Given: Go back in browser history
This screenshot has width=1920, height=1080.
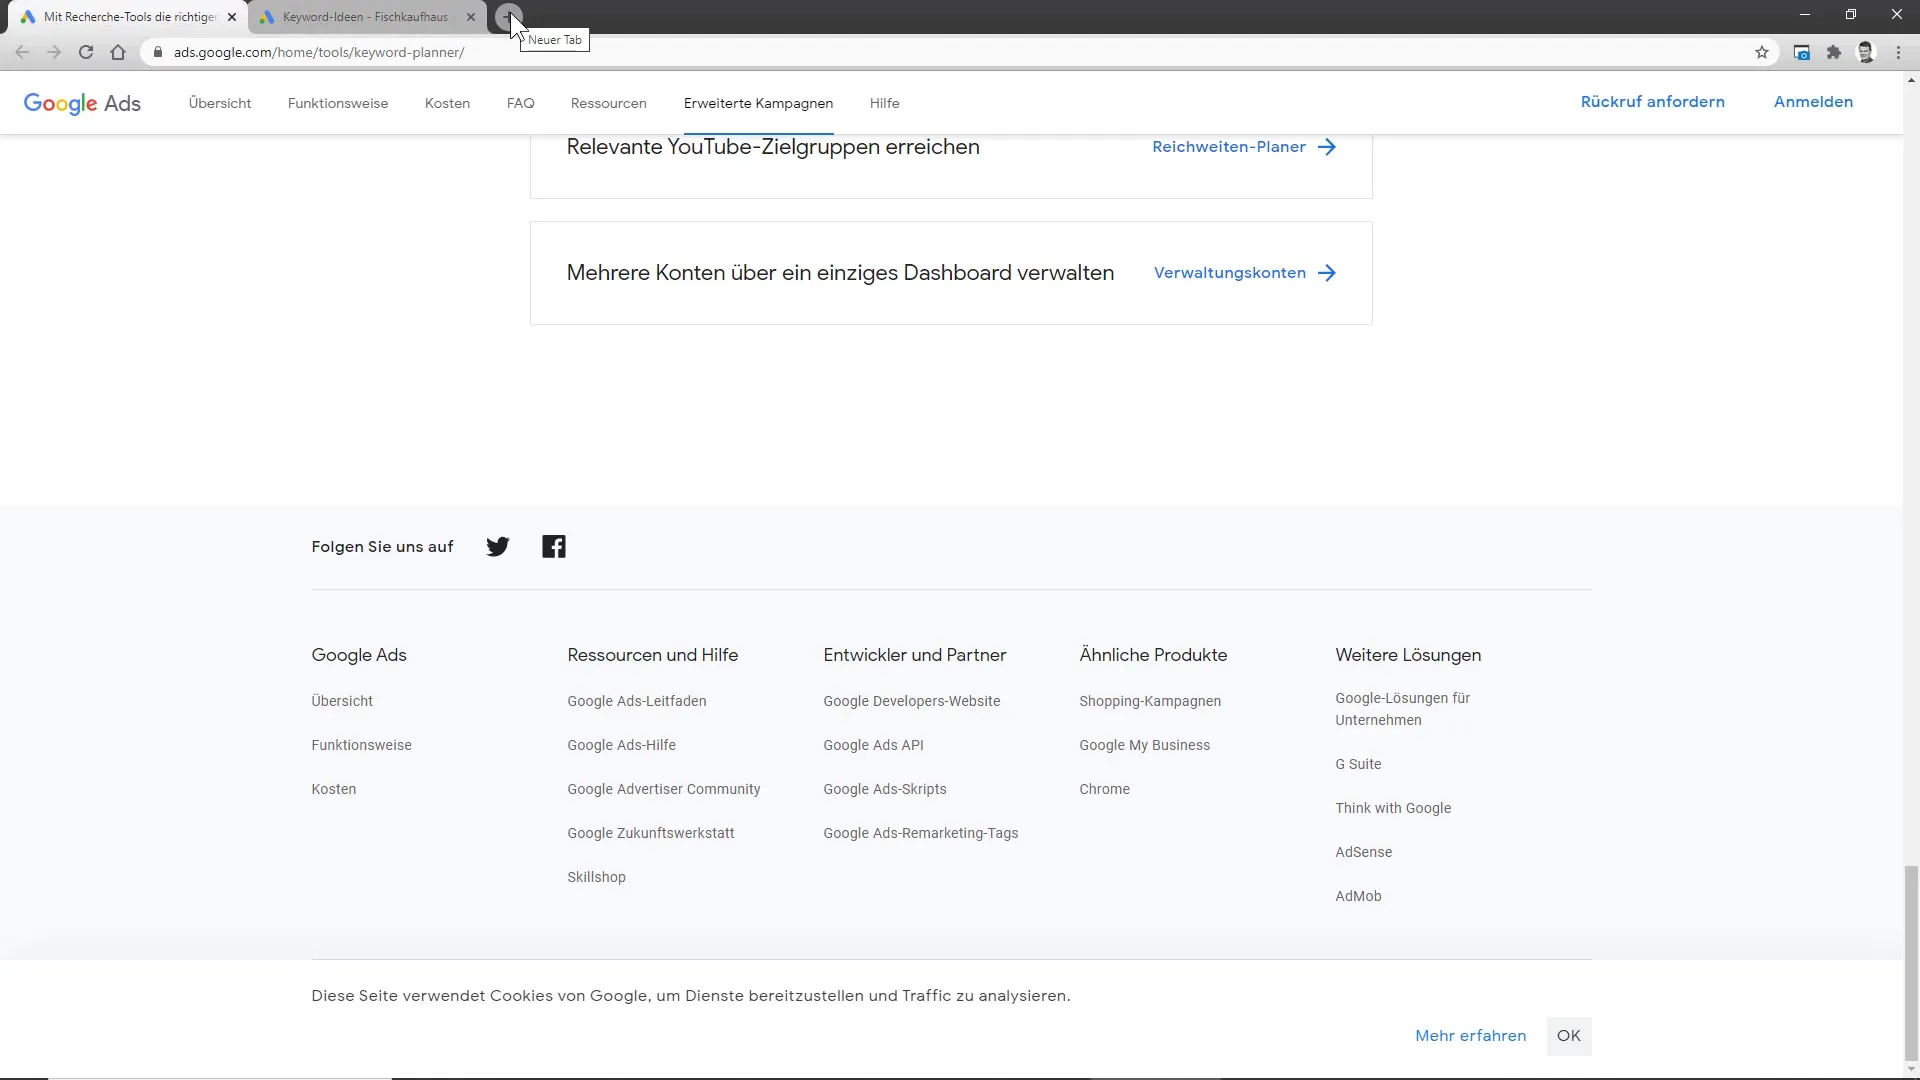Looking at the screenshot, I should [x=22, y=52].
